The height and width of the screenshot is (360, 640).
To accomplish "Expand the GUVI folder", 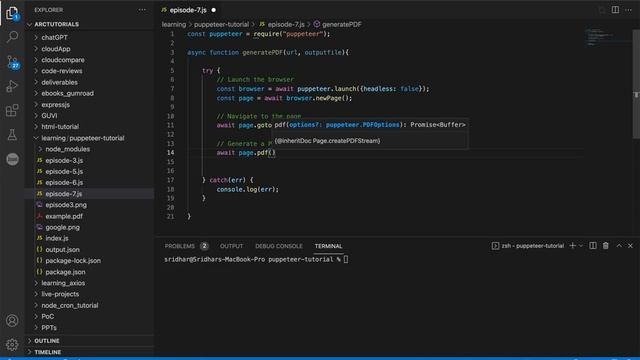I will [x=49, y=116].
